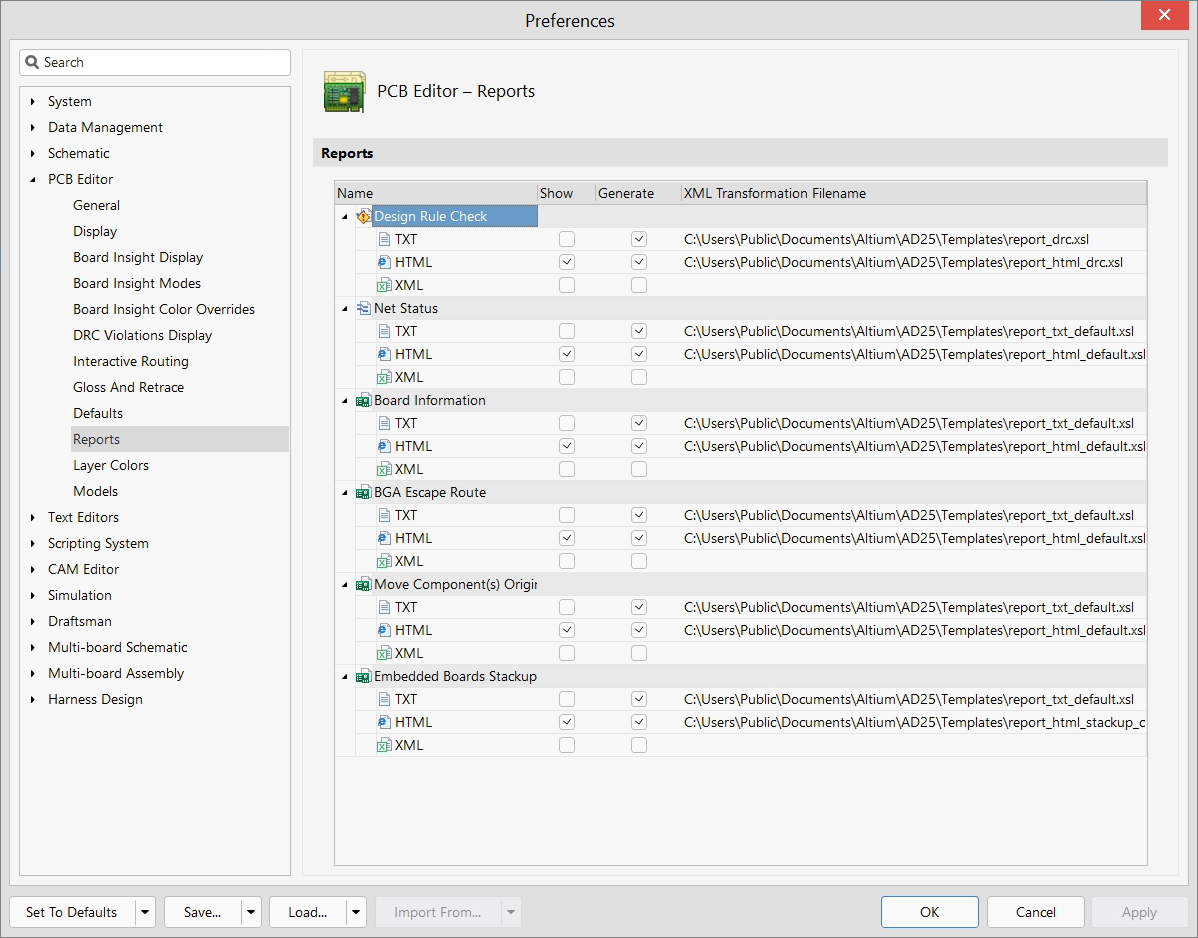Open the DRC Violations Display page
Image resolution: width=1198 pixels, height=938 pixels.
point(142,335)
